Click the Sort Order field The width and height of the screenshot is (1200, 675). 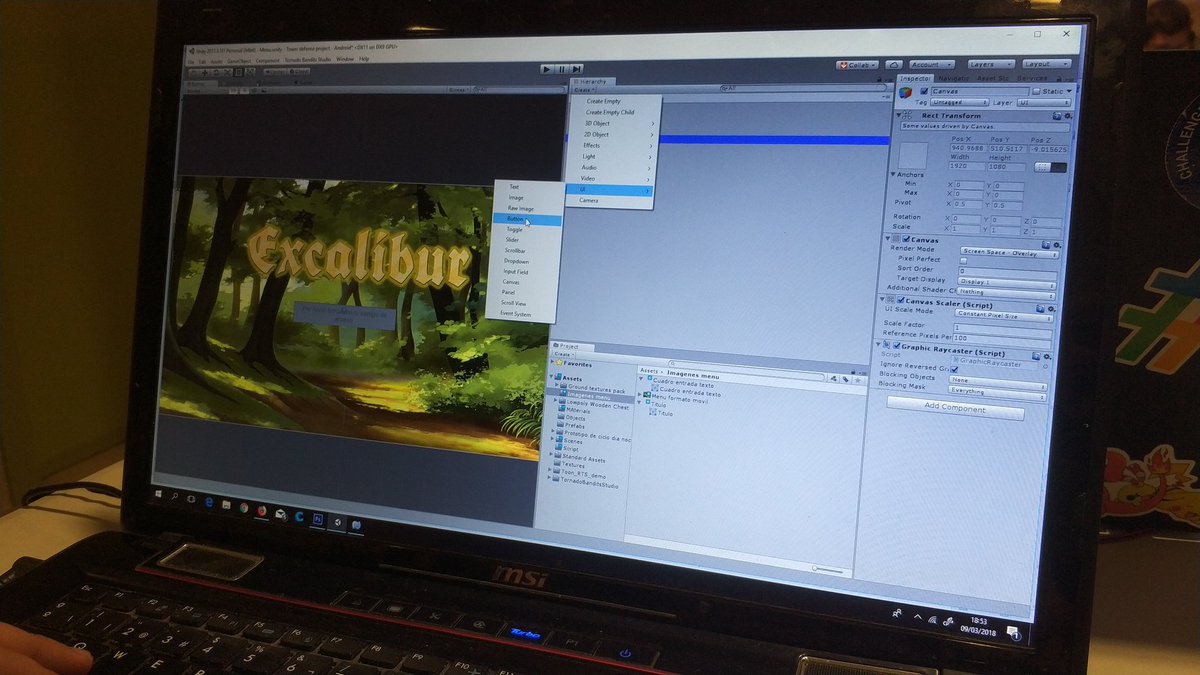coord(1008,271)
